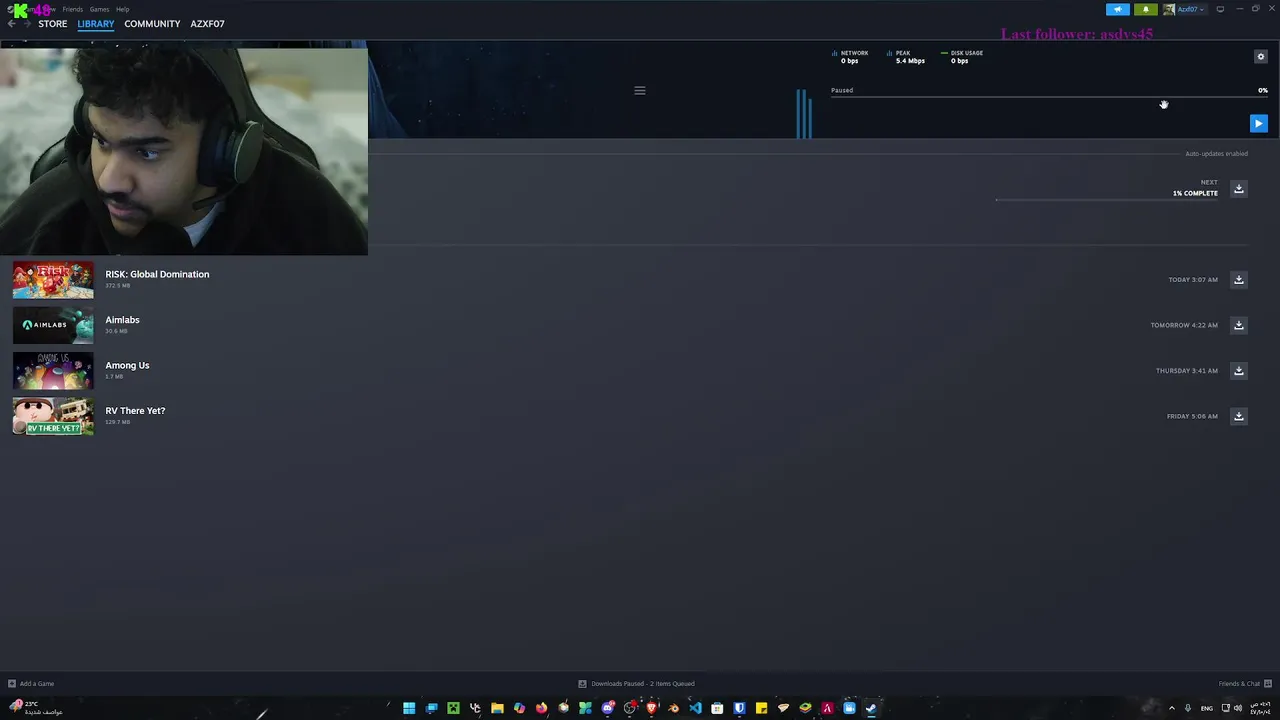This screenshot has width=1280, height=720.
Task: Open Brave browser from taskbar
Action: point(652,708)
